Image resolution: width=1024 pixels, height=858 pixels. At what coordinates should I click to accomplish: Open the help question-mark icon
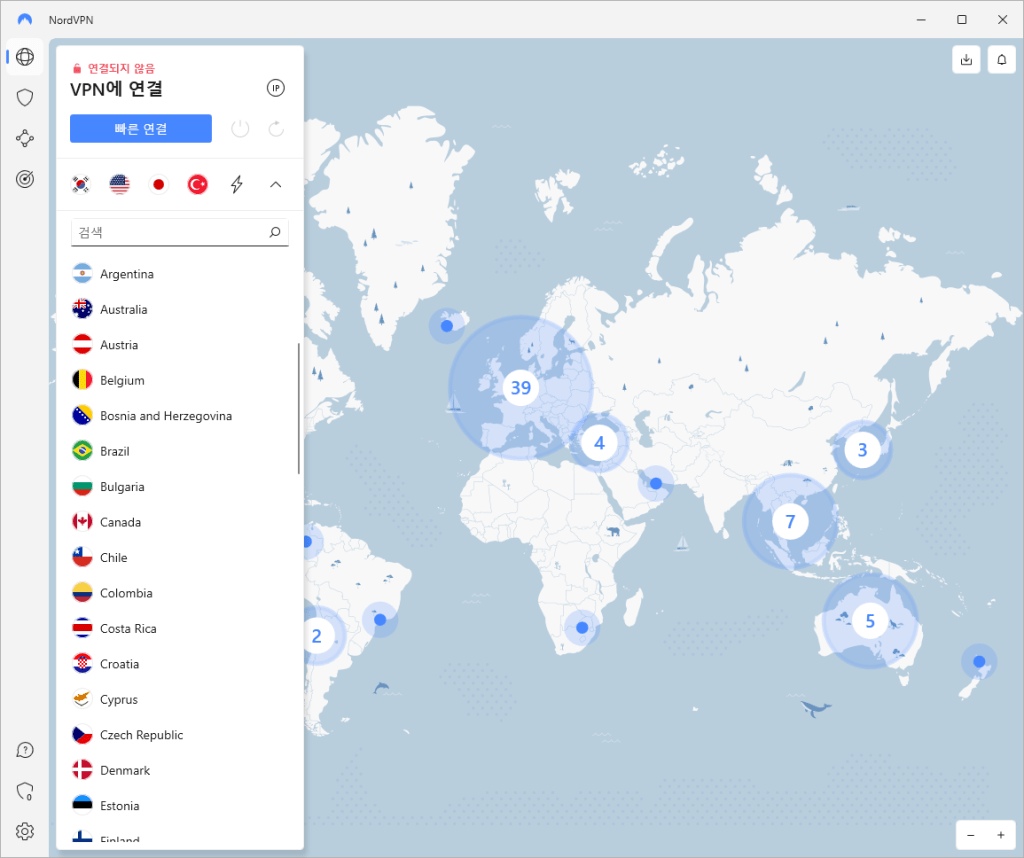[x=24, y=749]
